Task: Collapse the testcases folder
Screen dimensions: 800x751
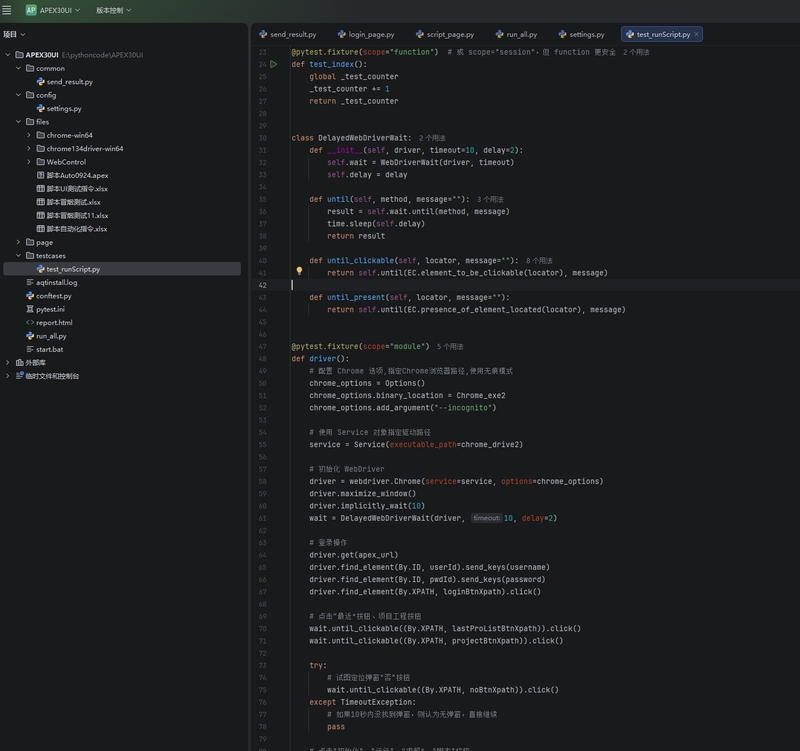Action: coord(18,256)
